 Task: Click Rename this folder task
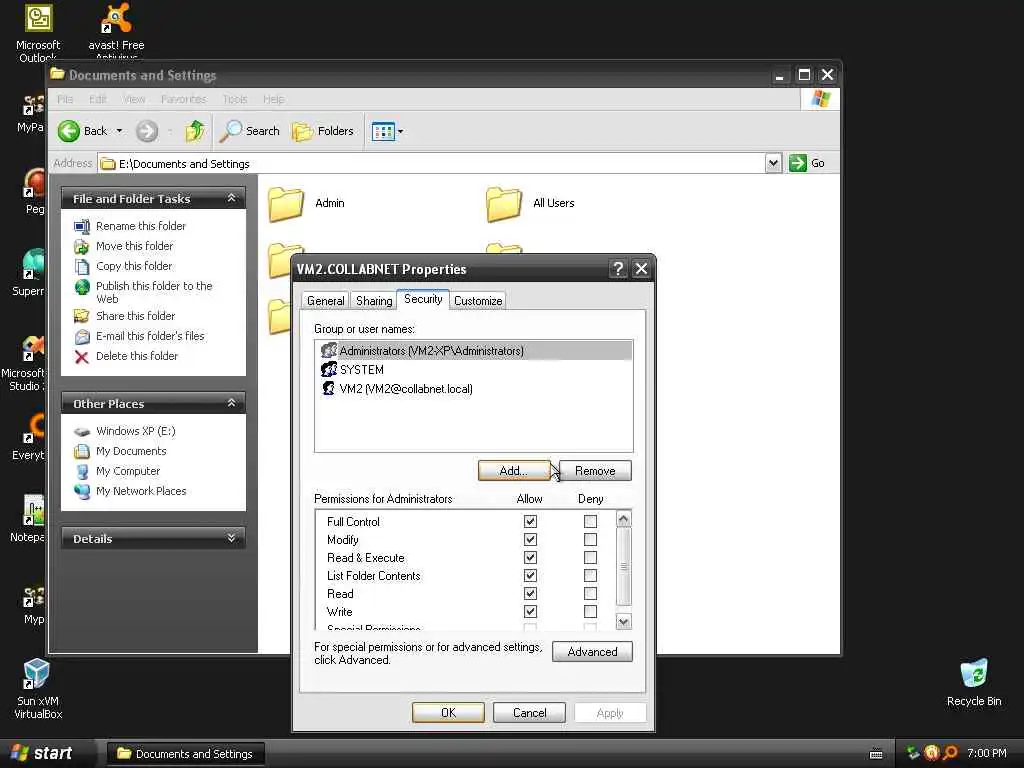(x=140, y=226)
